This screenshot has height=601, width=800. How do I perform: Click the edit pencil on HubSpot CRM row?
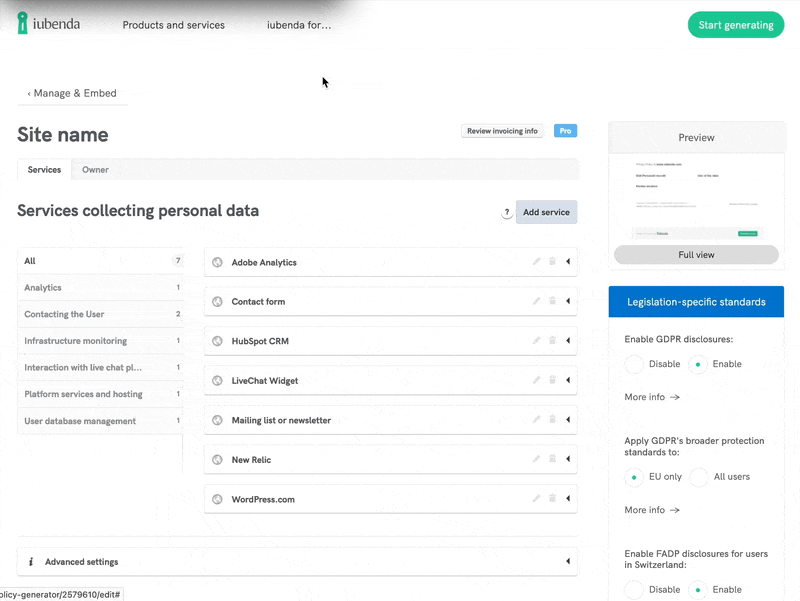536,341
